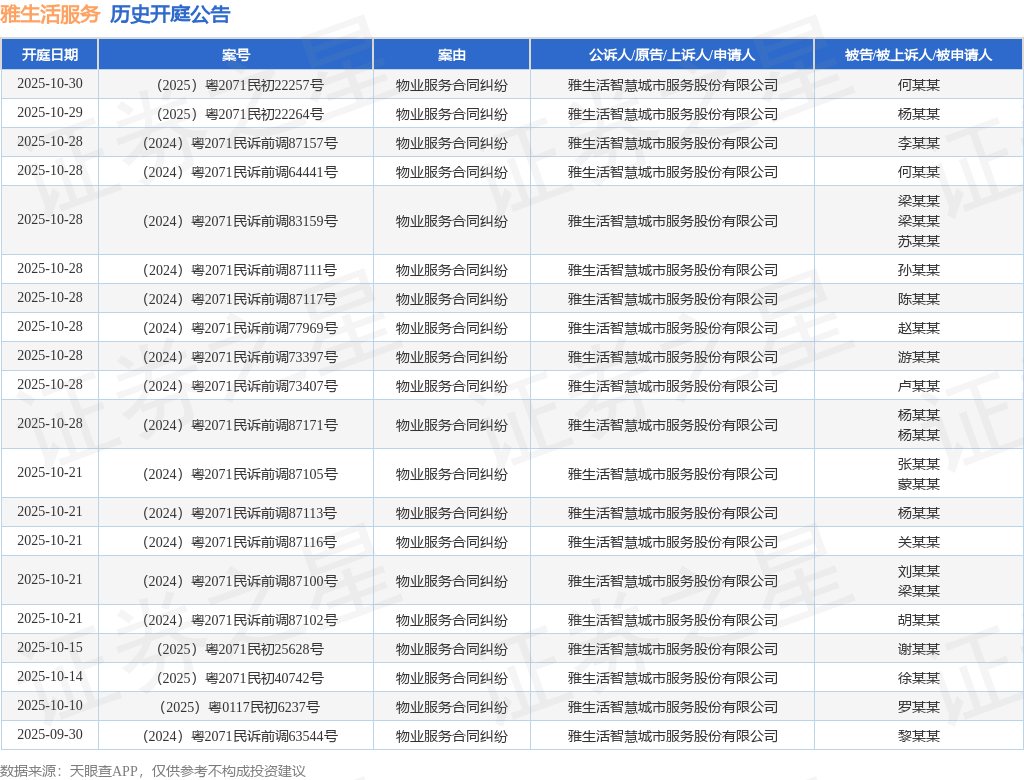Click defendant 陈某某

coord(918,299)
